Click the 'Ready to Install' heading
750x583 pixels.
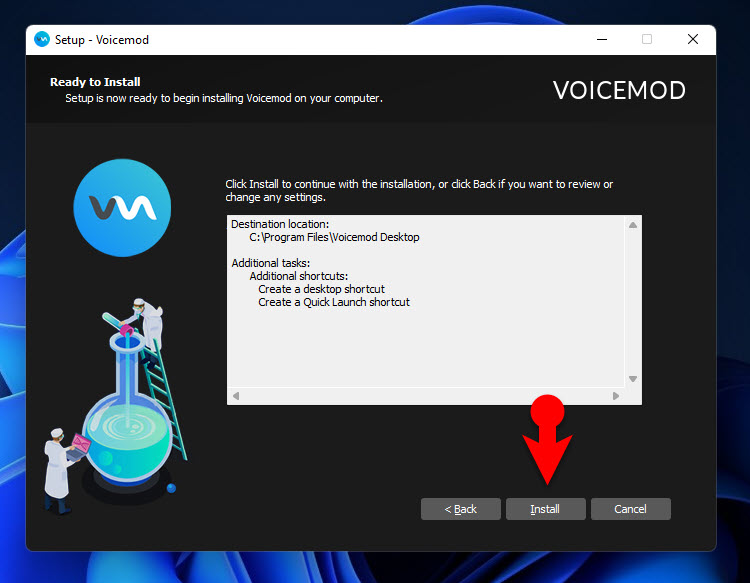point(95,82)
